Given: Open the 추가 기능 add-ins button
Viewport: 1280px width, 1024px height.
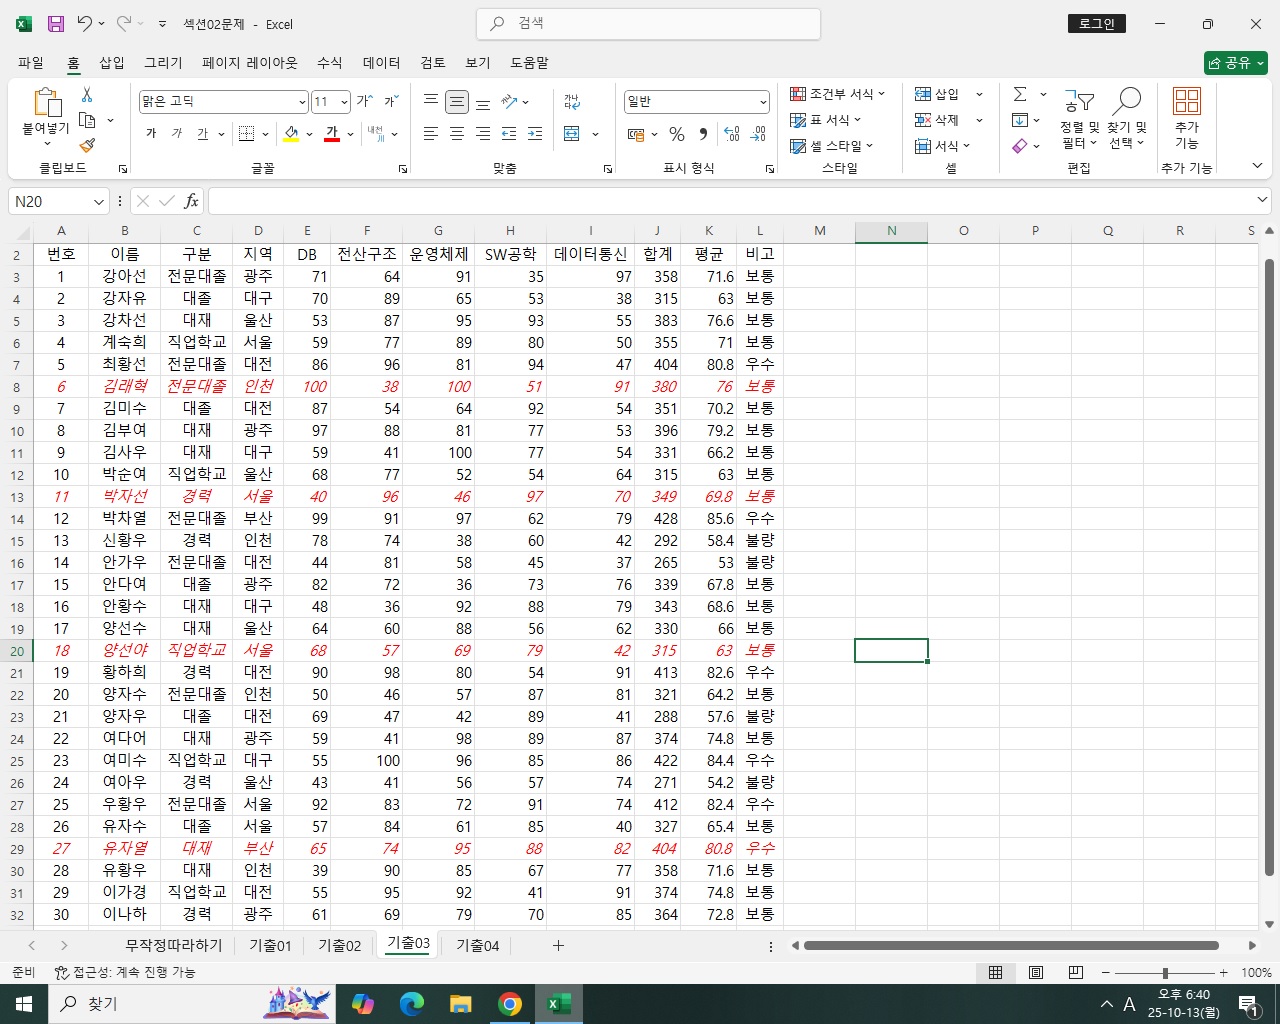Looking at the screenshot, I should [x=1186, y=118].
